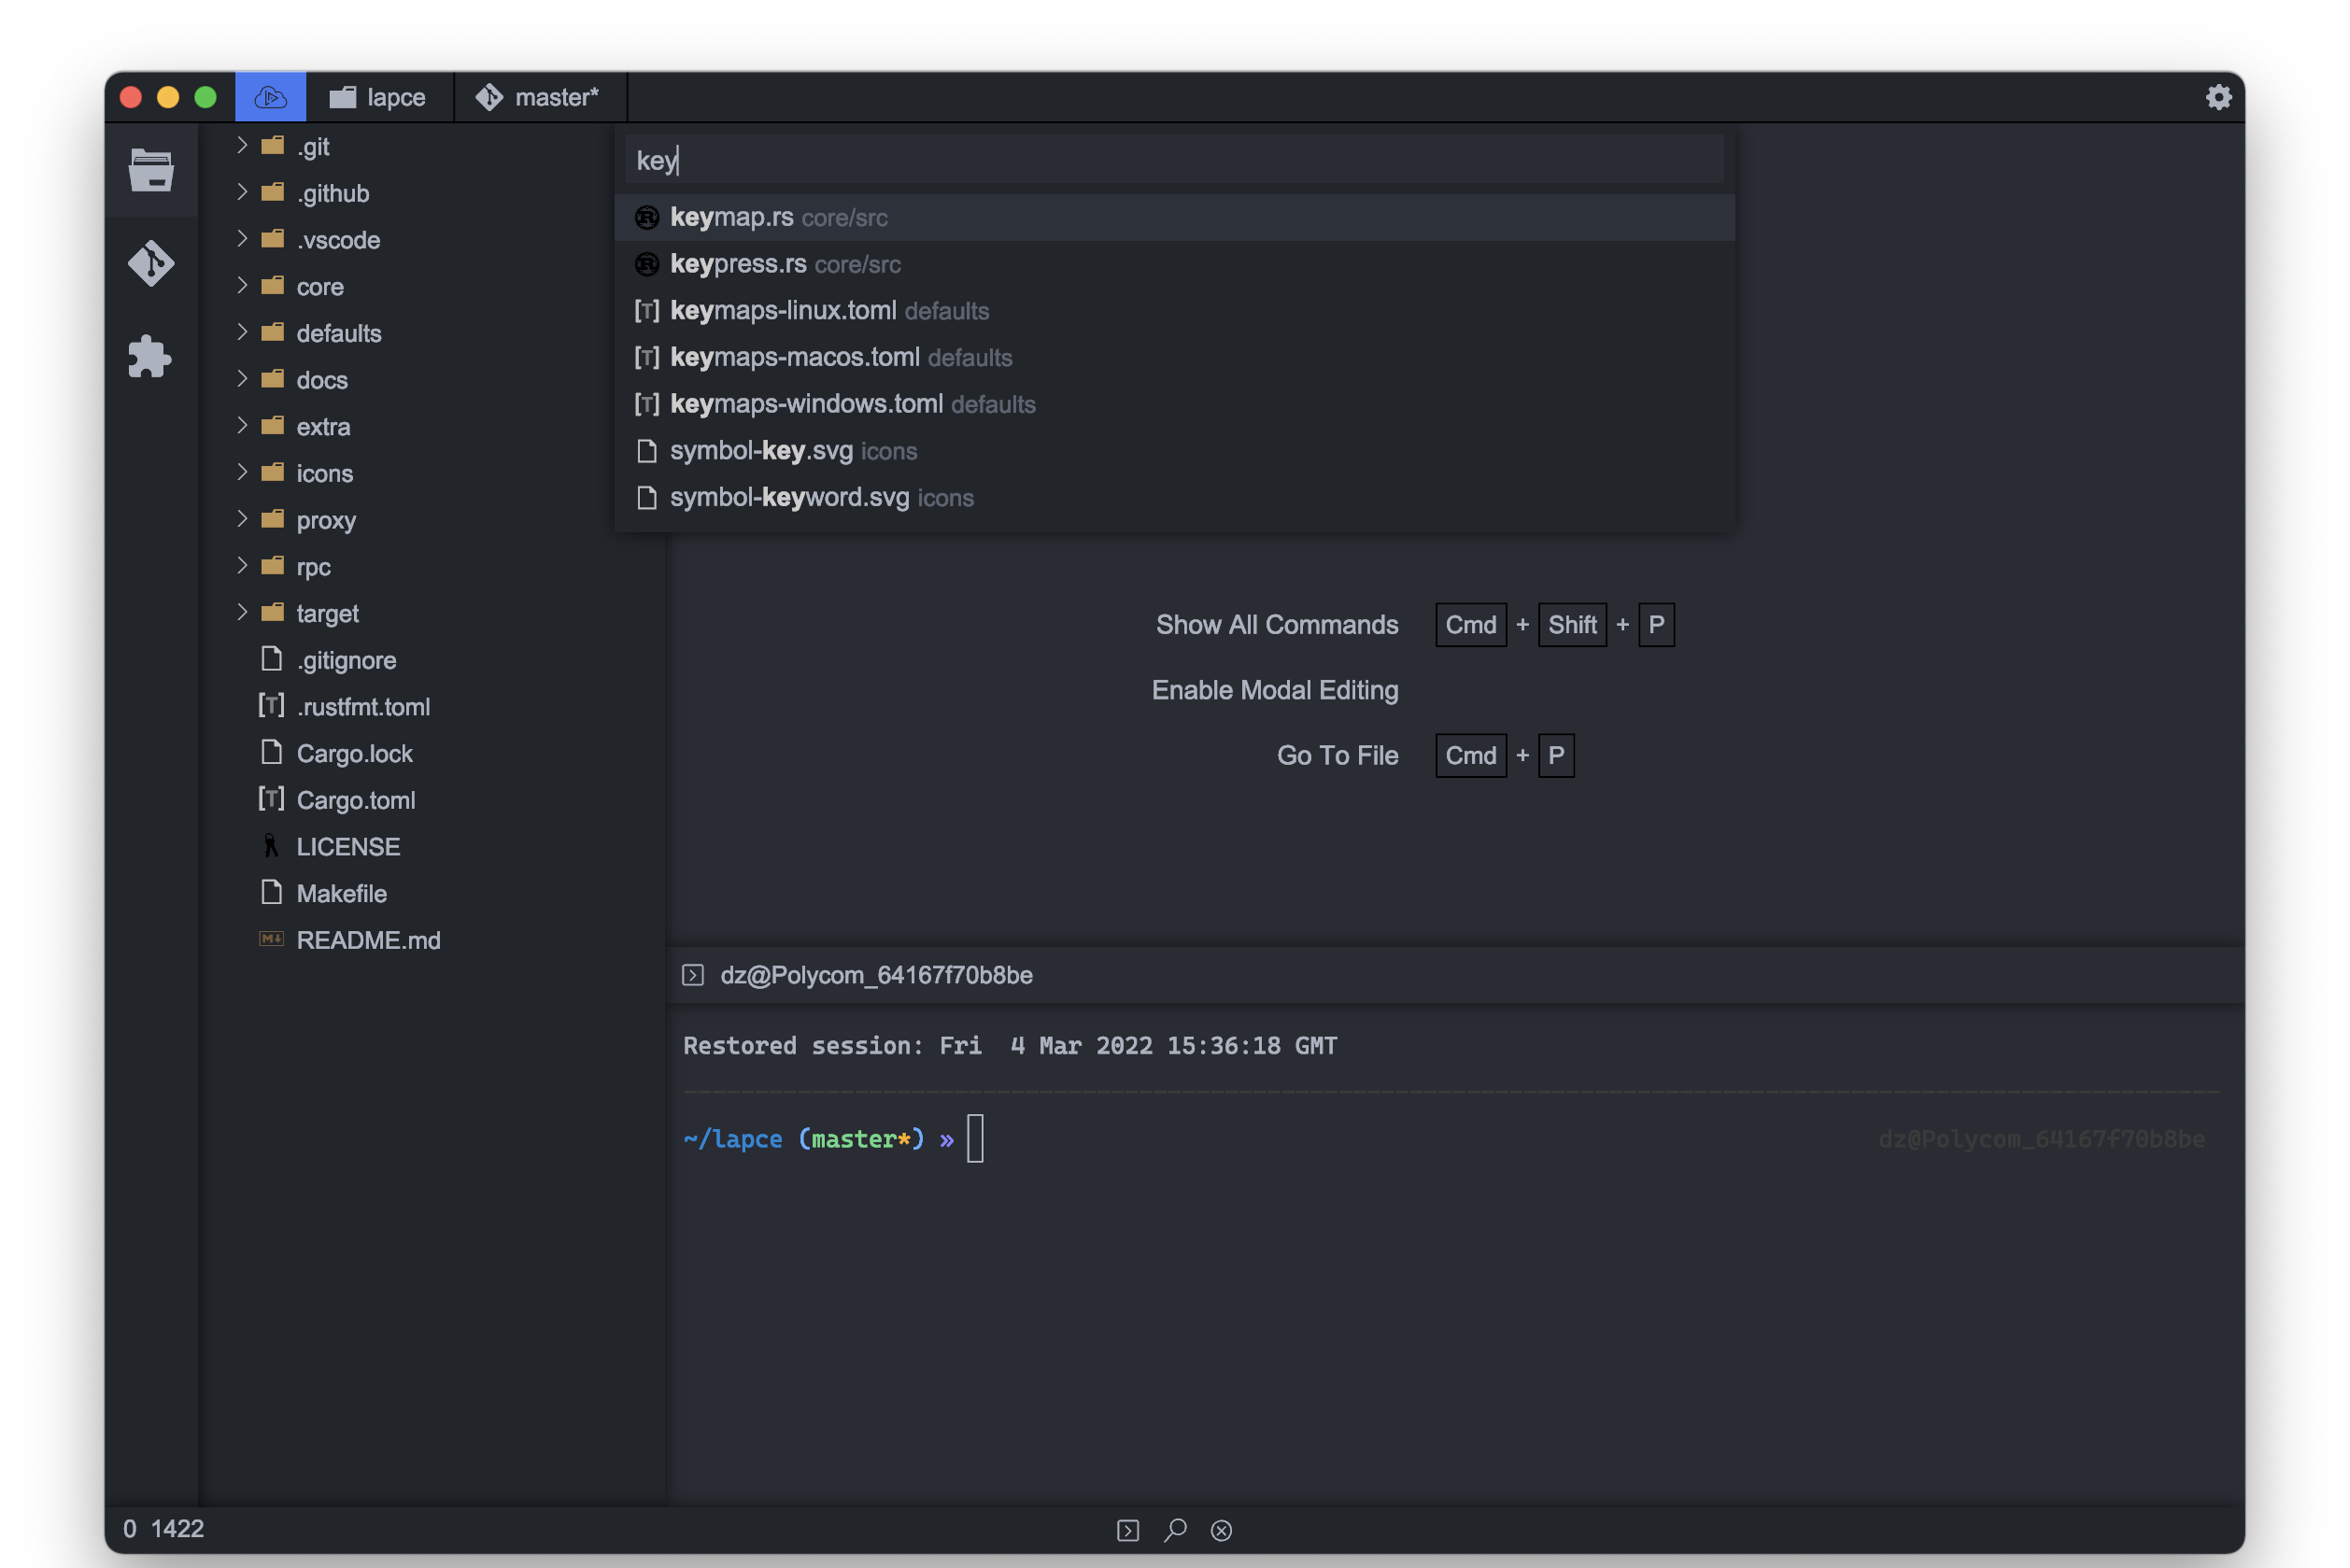Image resolution: width=2350 pixels, height=1568 pixels.
Task: Expand the .git folder chevron
Action: pyautogui.click(x=242, y=145)
